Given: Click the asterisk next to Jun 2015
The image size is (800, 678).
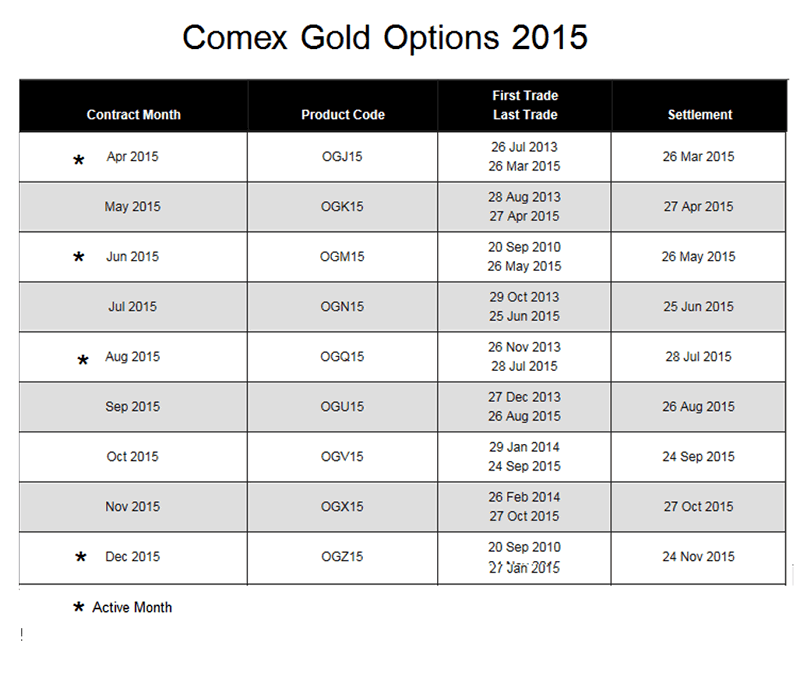Looking at the screenshot, I should (x=79, y=259).
